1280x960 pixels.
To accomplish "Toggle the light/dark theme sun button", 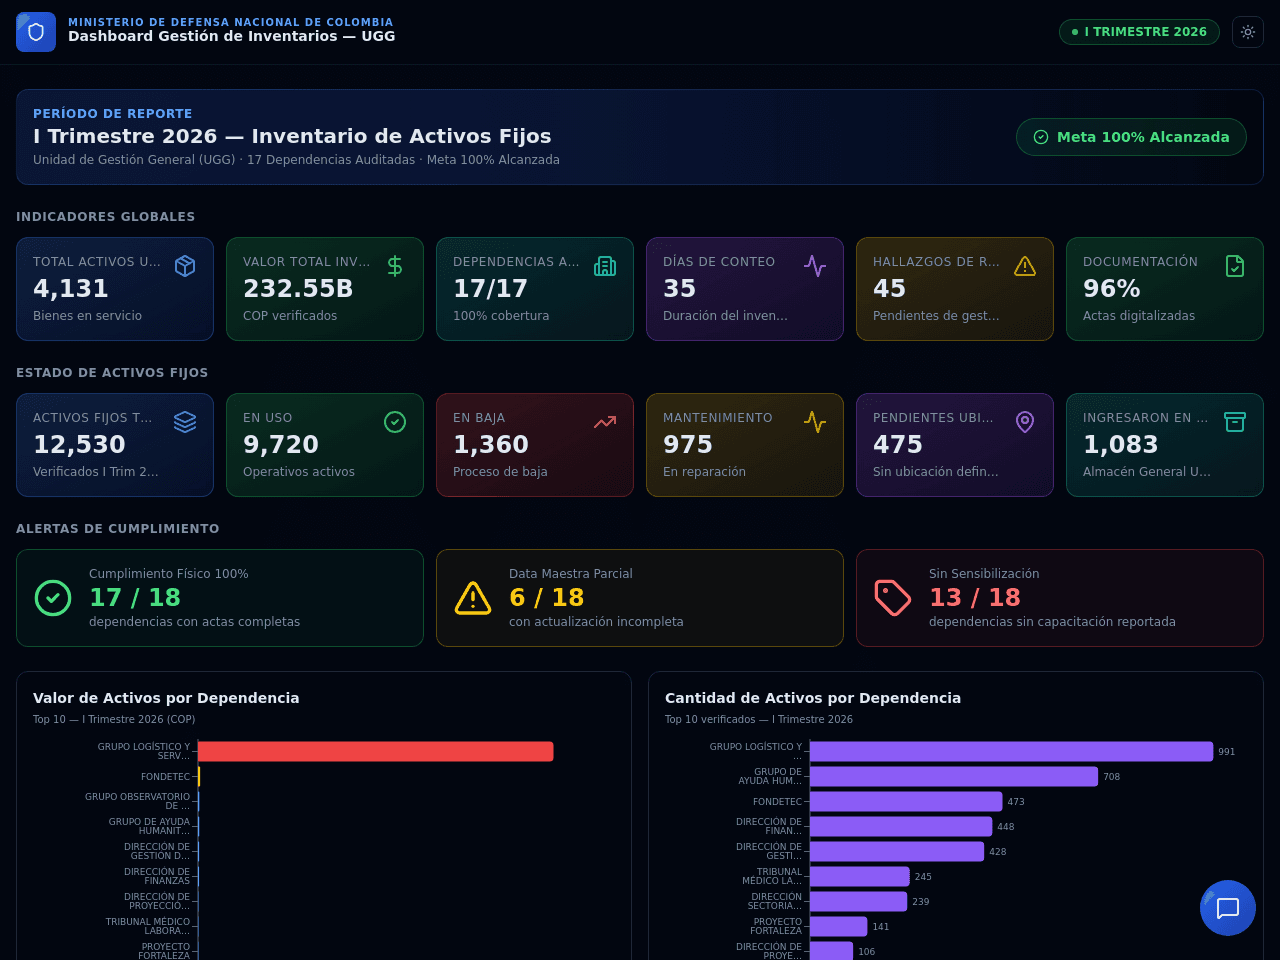I will 1248,32.
